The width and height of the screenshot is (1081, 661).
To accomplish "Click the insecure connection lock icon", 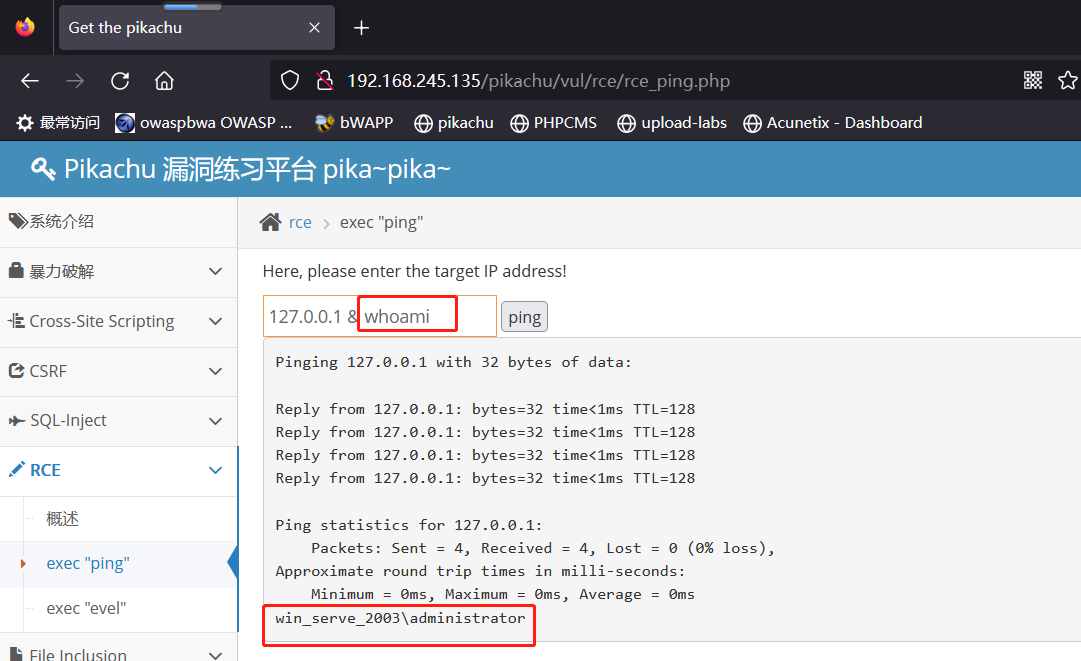I will pyautogui.click(x=325, y=81).
